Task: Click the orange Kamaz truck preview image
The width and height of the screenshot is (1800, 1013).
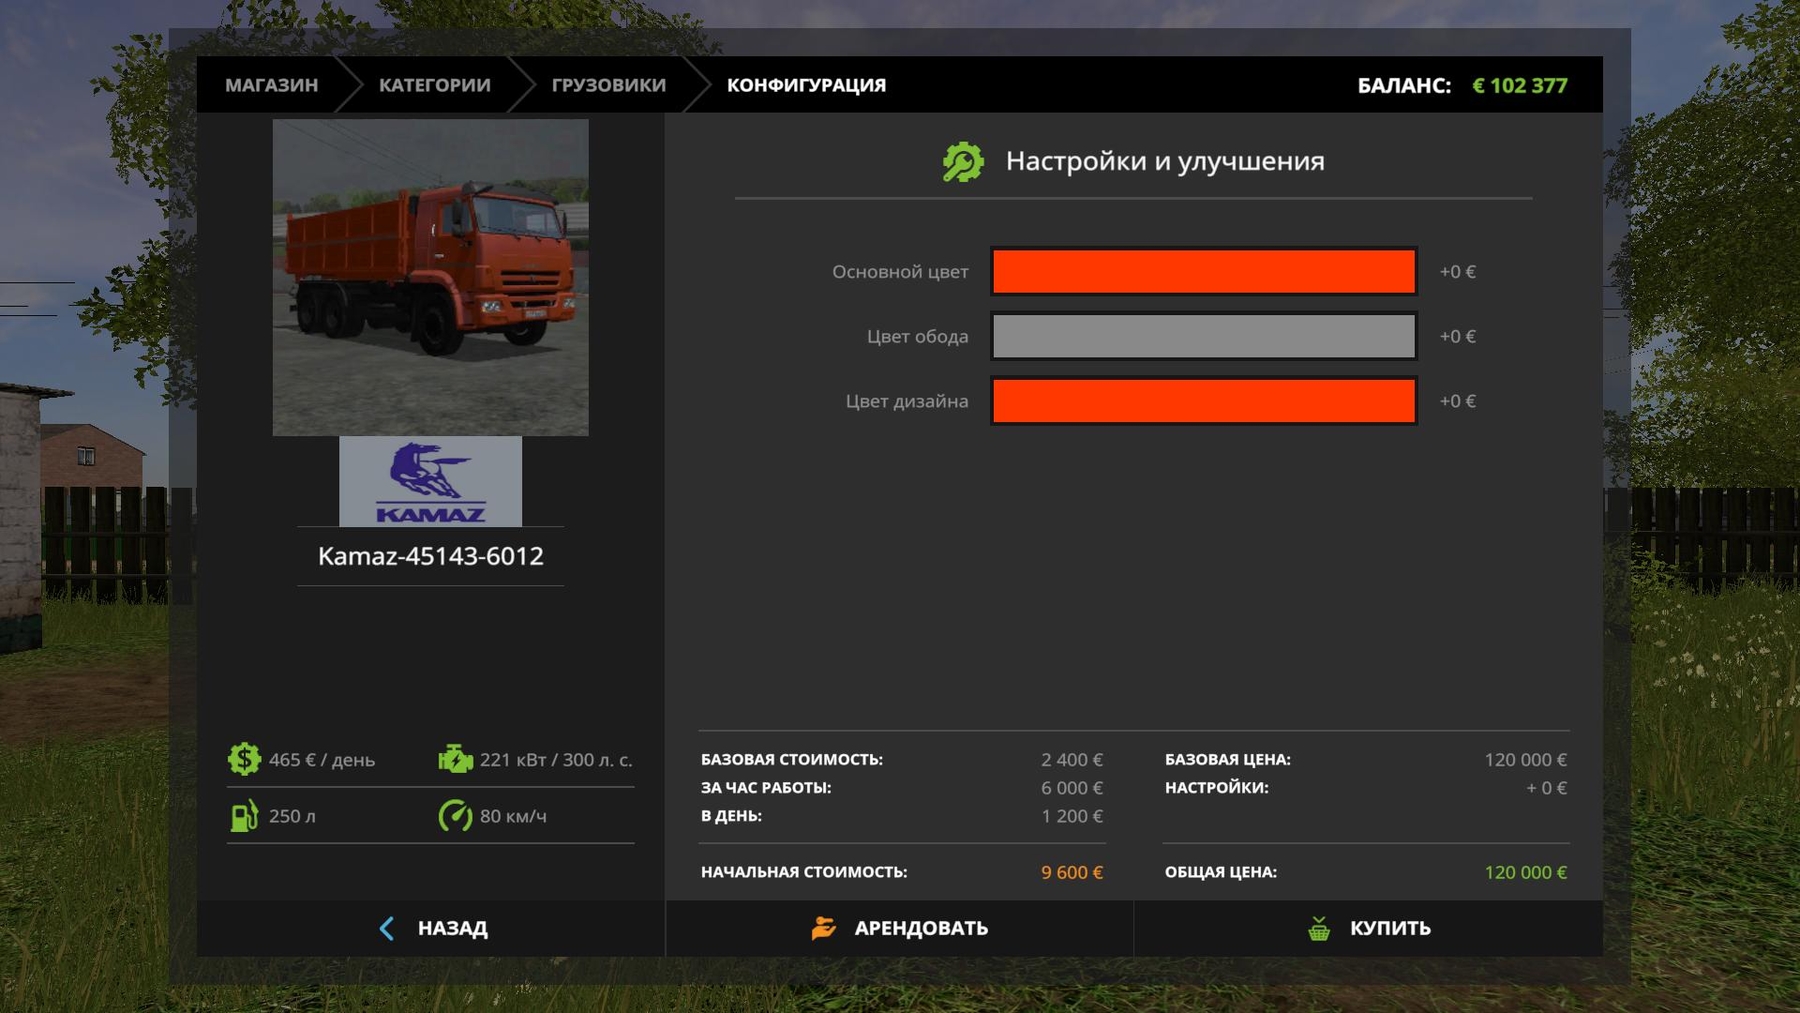Action: pyautogui.click(x=430, y=277)
